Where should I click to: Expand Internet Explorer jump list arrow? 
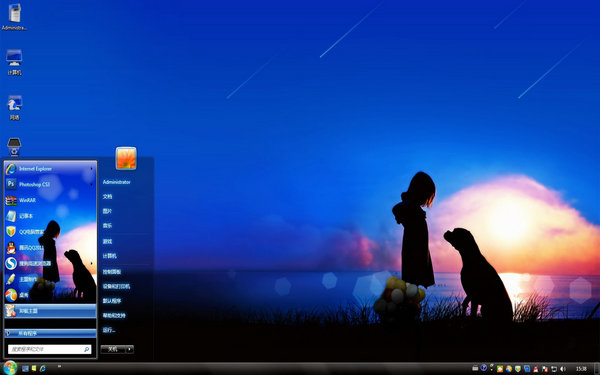point(91,169)
